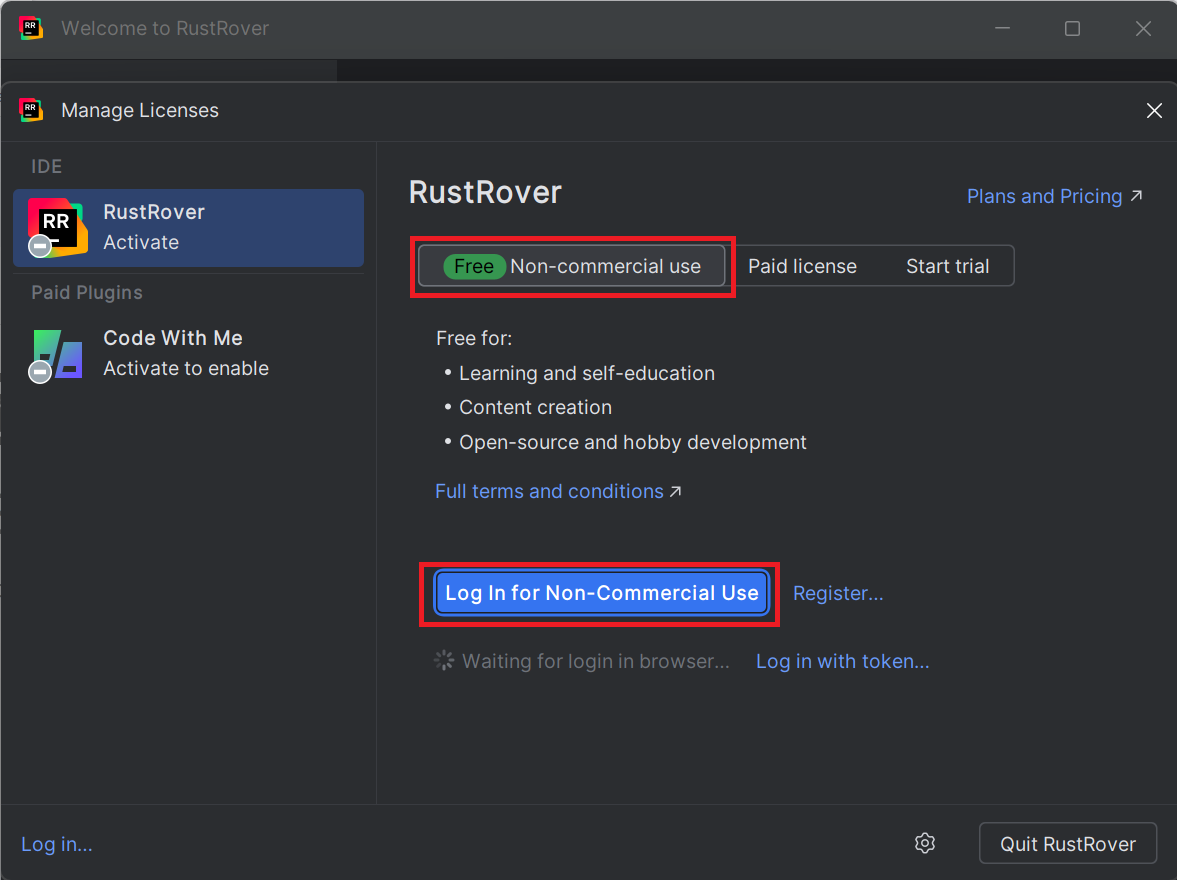1177x880 pixels.
Task: Click Log In for Non-Commercial Use button
Action: click(601, 593)
